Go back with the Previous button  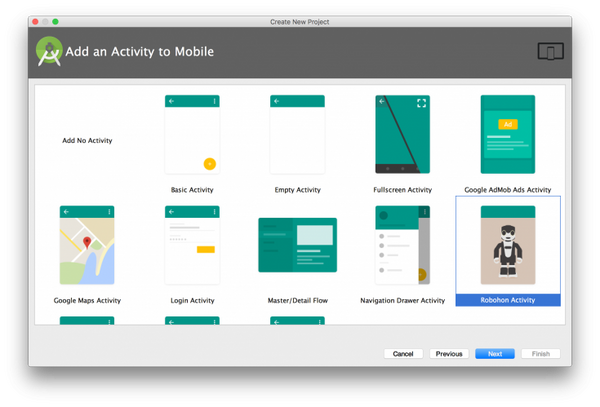(449, 354)
